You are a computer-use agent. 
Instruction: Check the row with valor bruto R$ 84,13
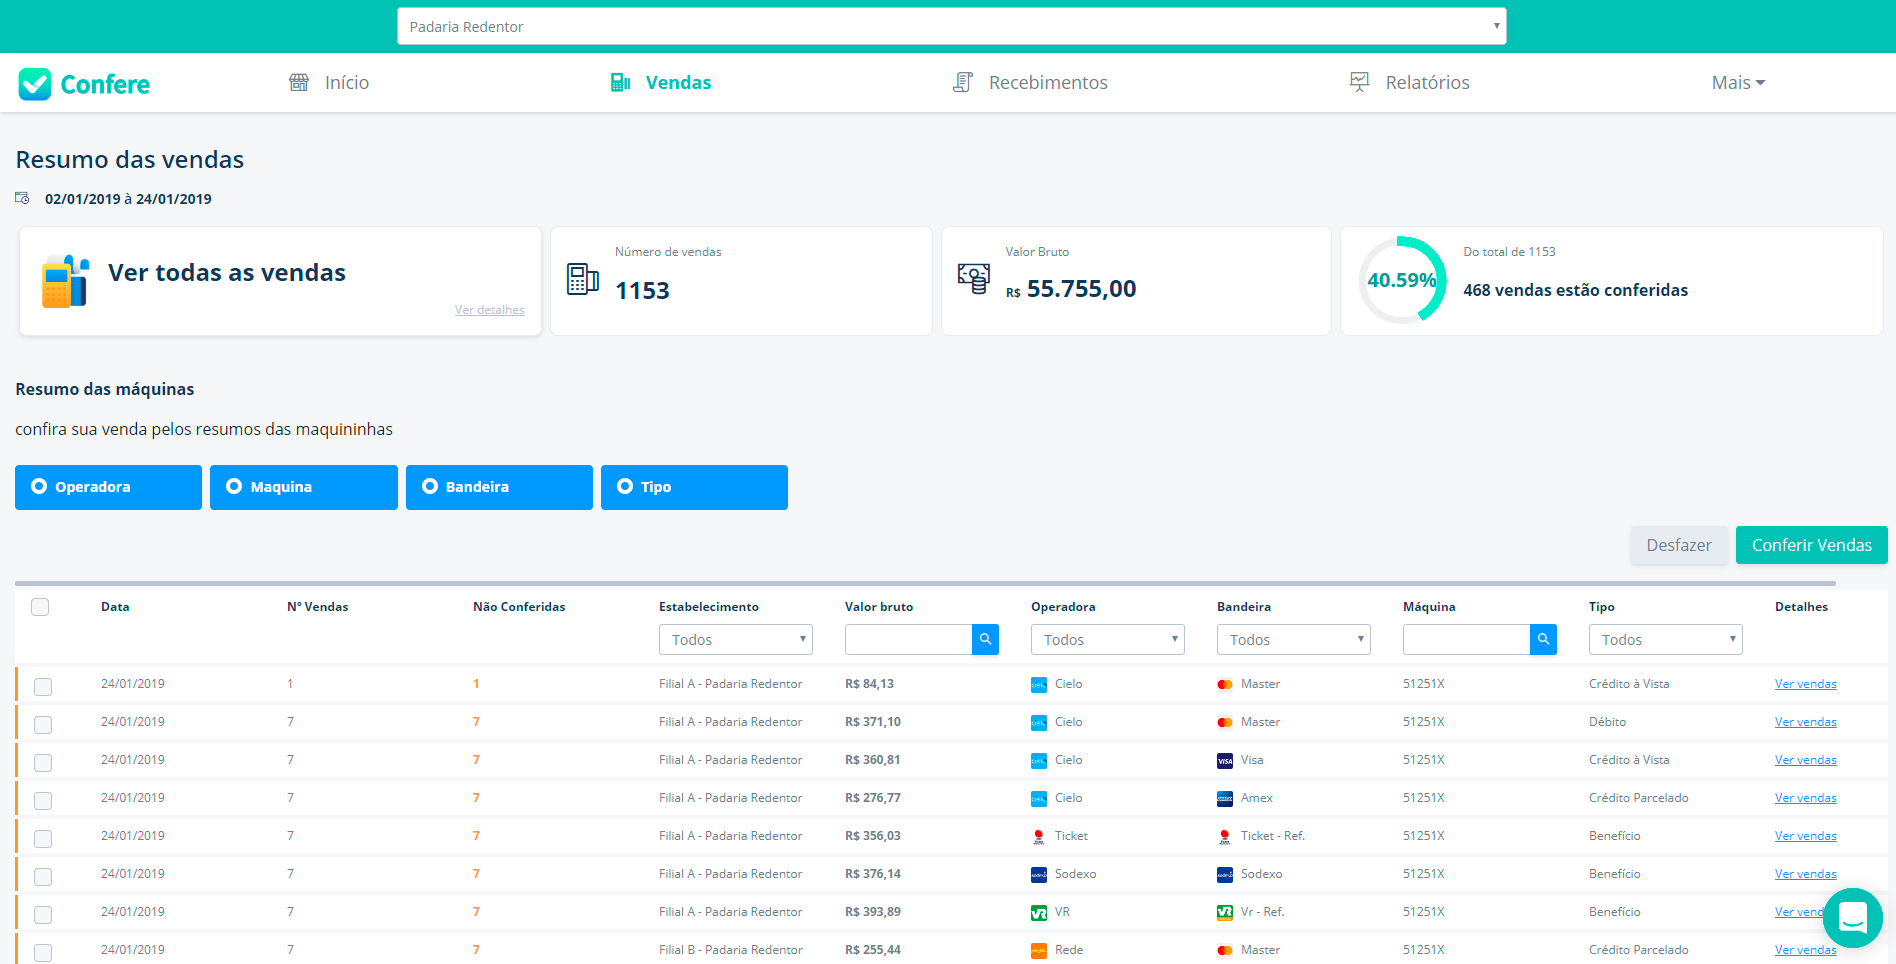pos(43,687)
